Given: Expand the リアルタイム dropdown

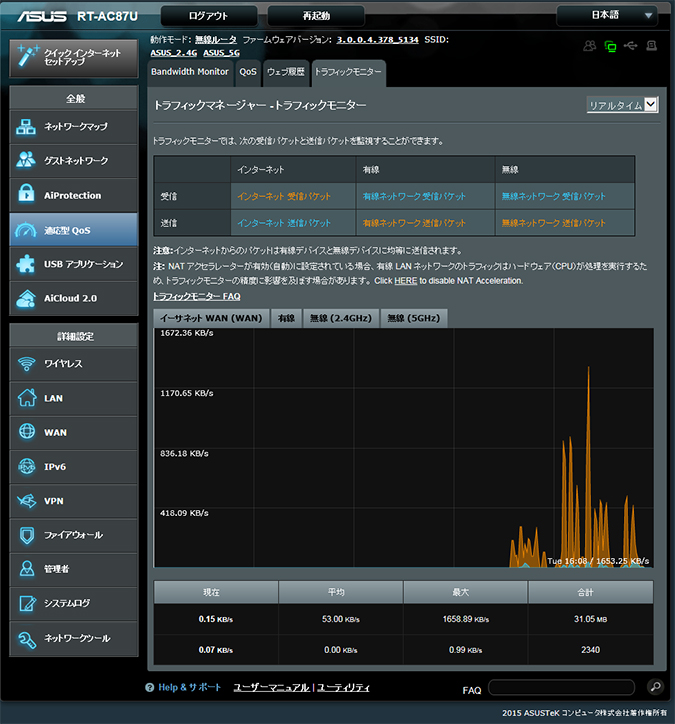Looking at the screenshot, I should (621, 105).
